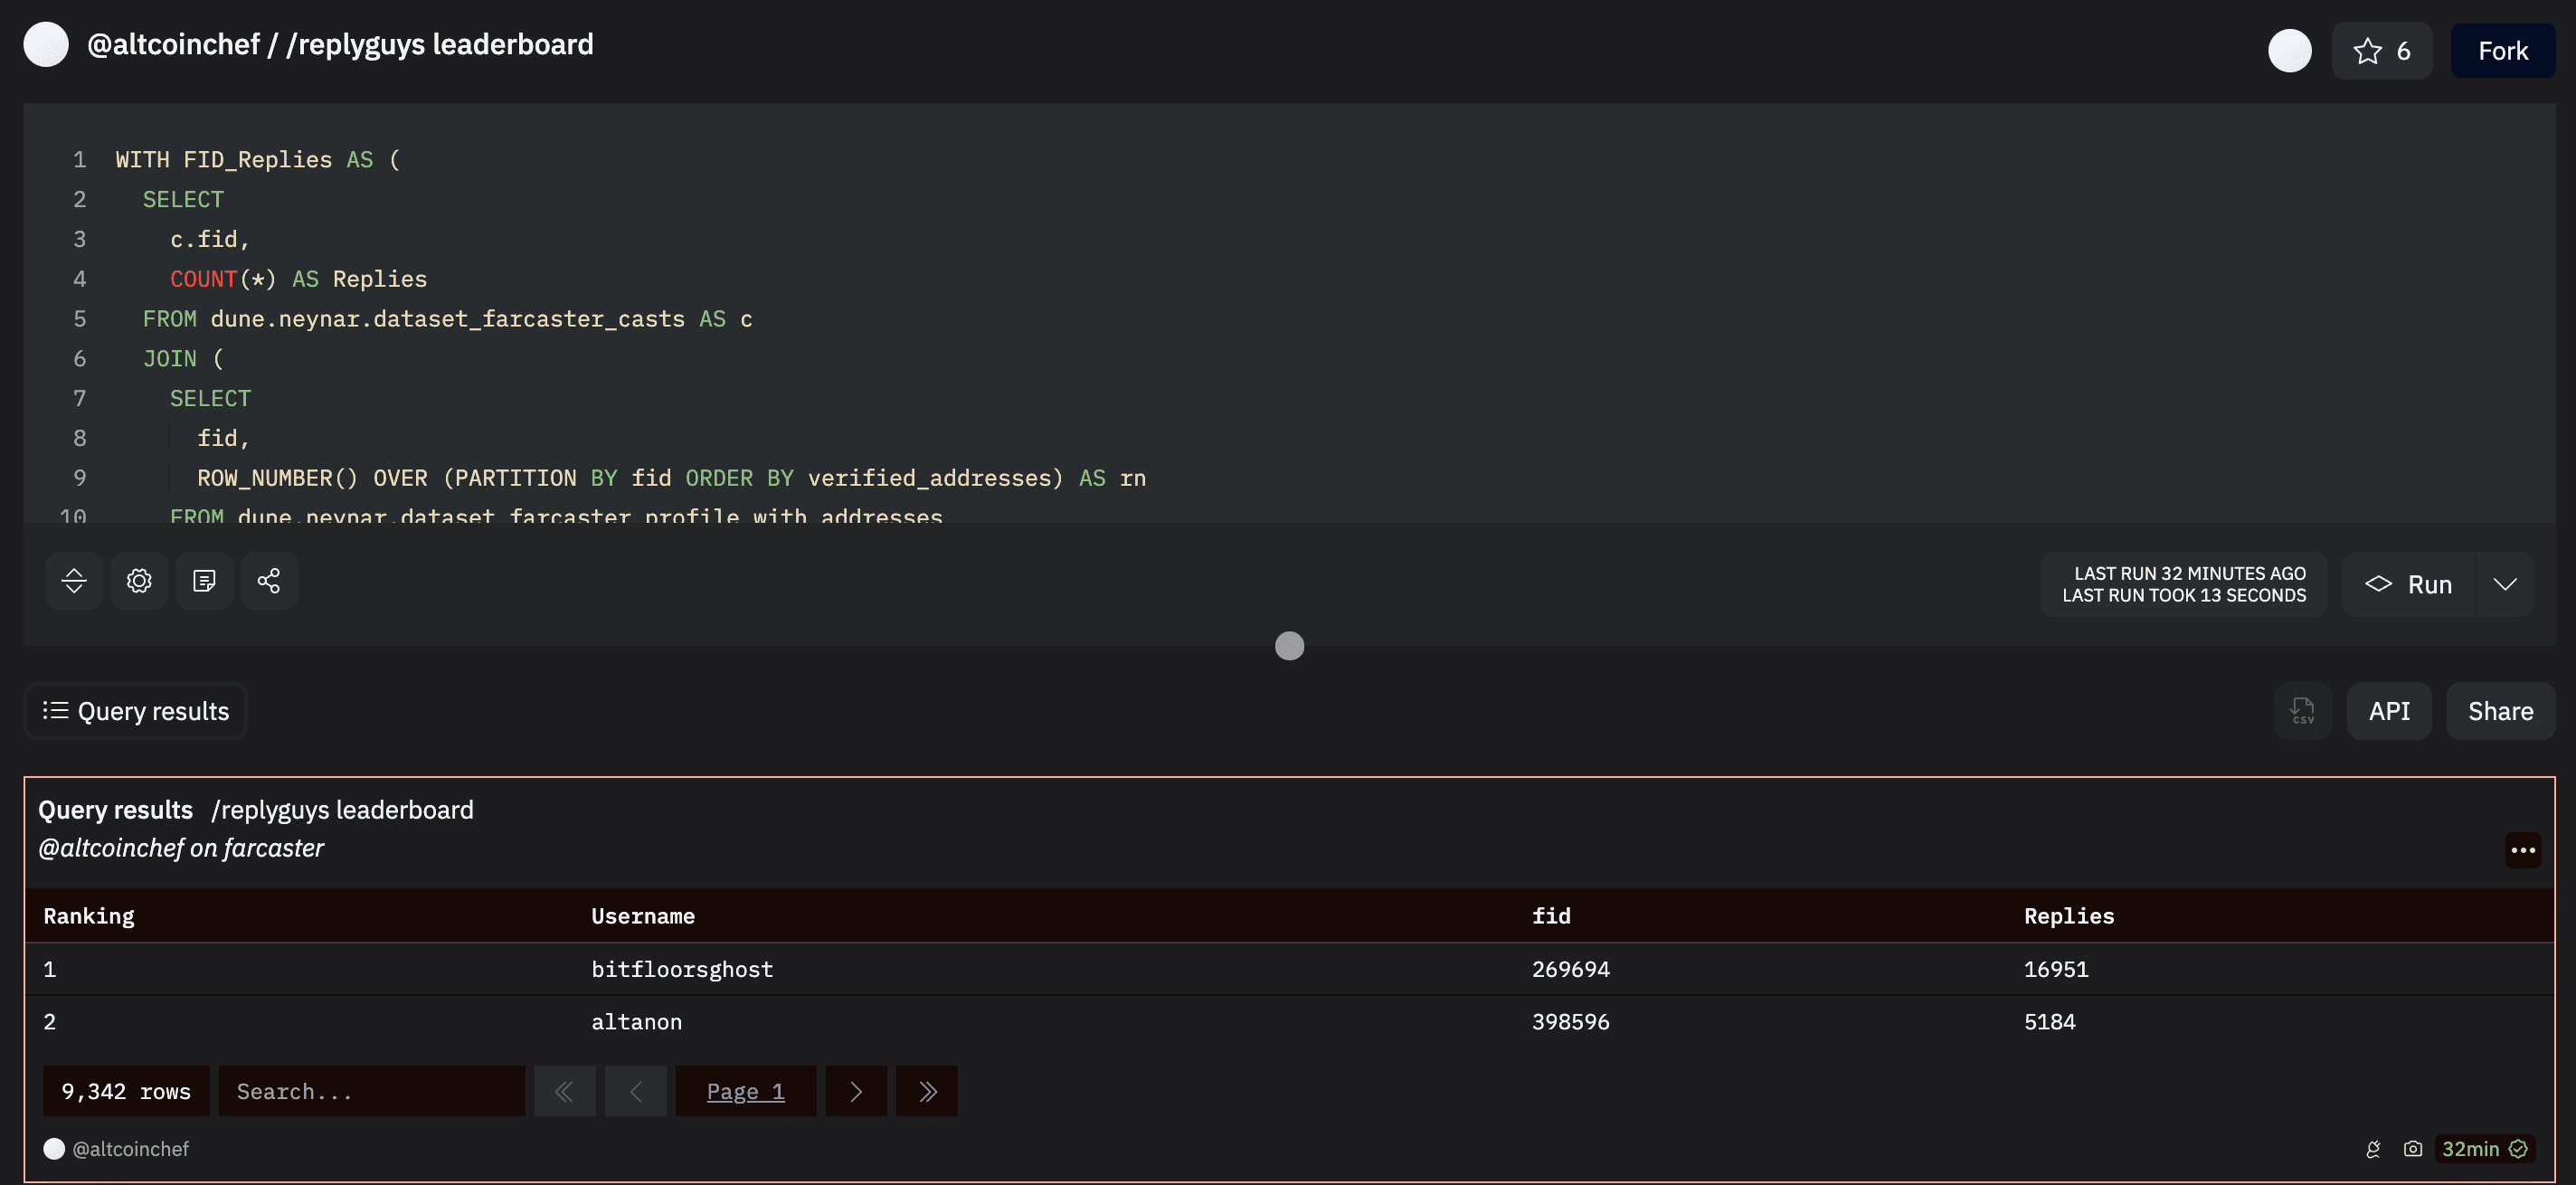Fork the replyguys leaderboard query
This screenshot has width=2576, height=1185.
click(2502, 51)
